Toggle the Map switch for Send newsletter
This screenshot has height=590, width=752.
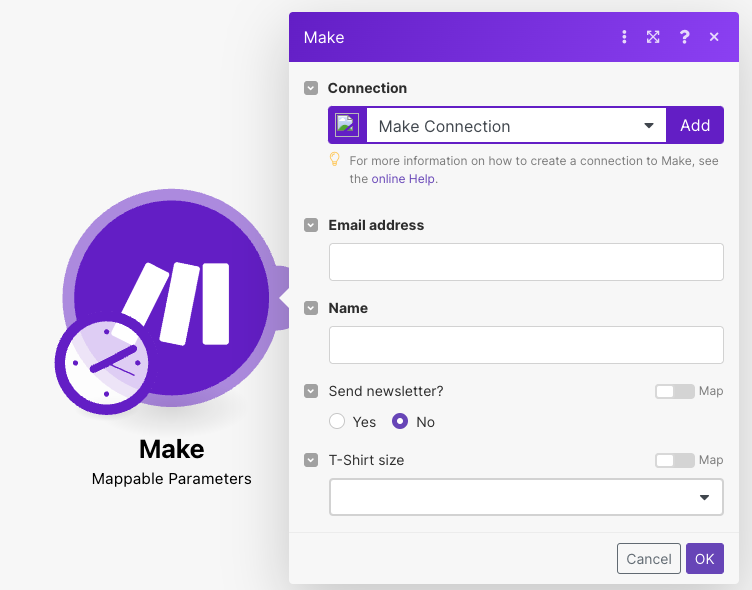[674, 391]
